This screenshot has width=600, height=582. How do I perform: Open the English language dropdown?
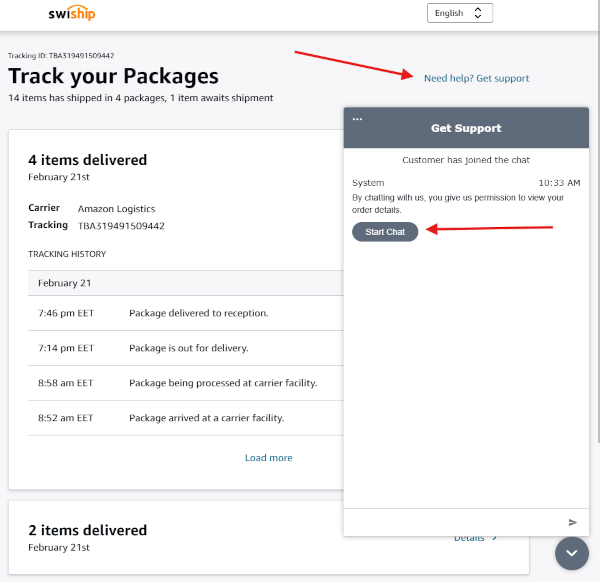tap(460, 13)
